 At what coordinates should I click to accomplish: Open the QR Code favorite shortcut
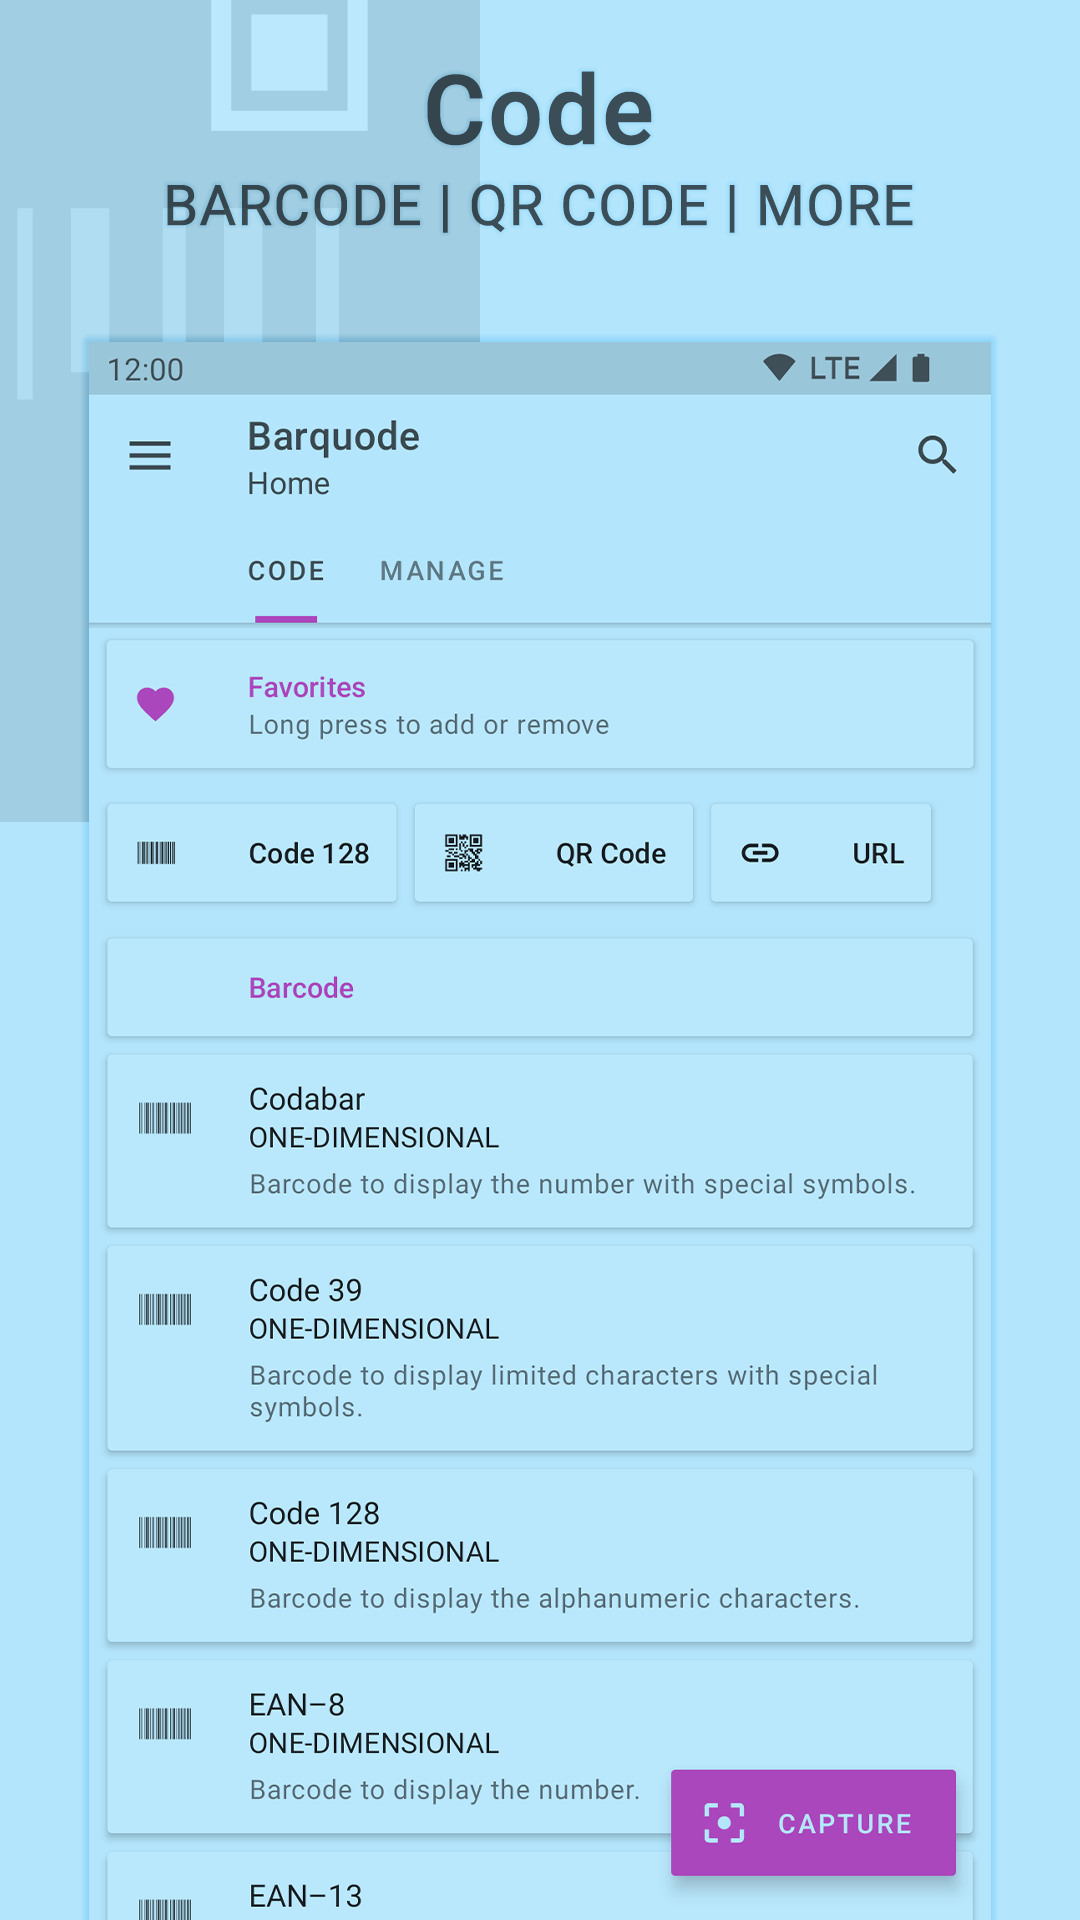point(554,853)
